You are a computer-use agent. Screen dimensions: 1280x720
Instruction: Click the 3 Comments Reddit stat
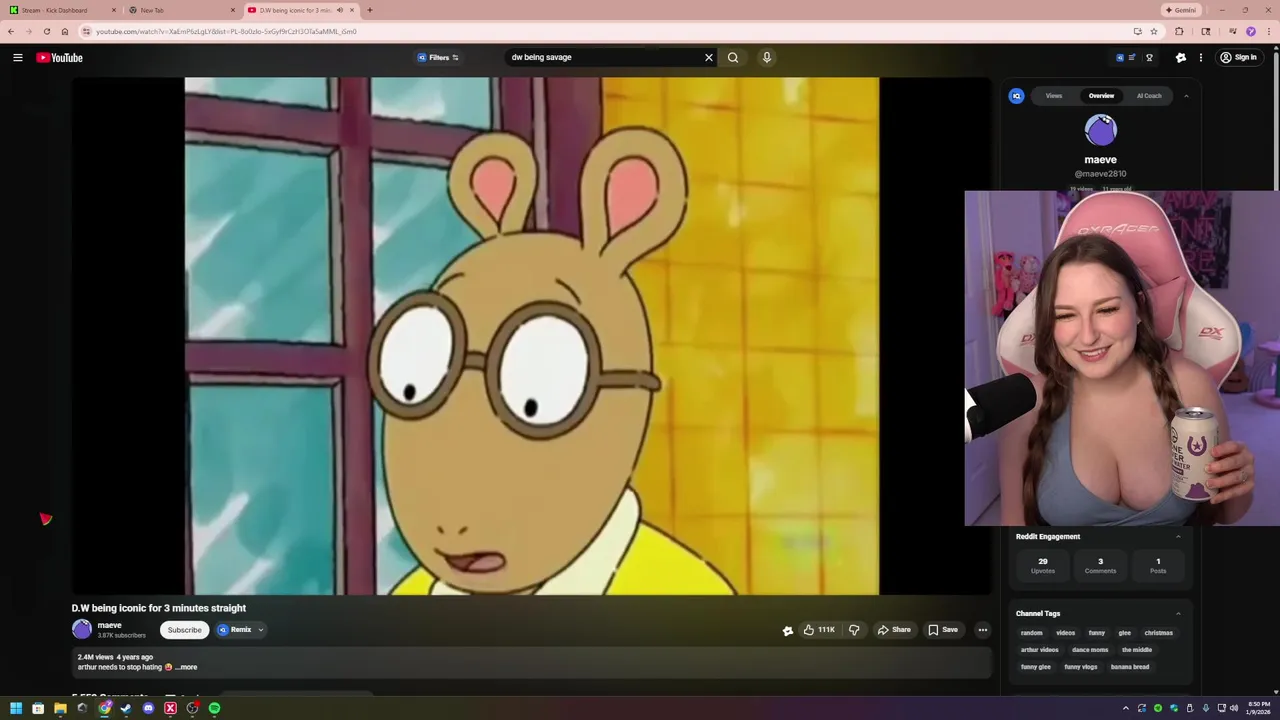[x=1100, y=565]
